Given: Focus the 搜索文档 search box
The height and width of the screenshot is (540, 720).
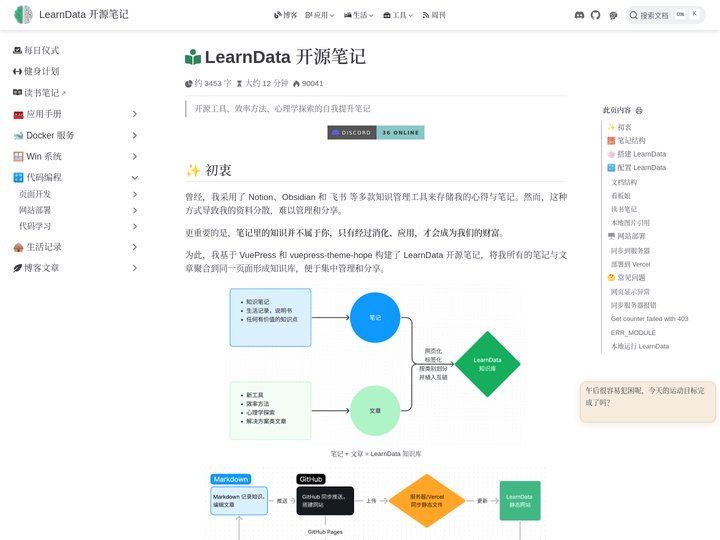Looking at the screenshot, I should tap(665, 15).
